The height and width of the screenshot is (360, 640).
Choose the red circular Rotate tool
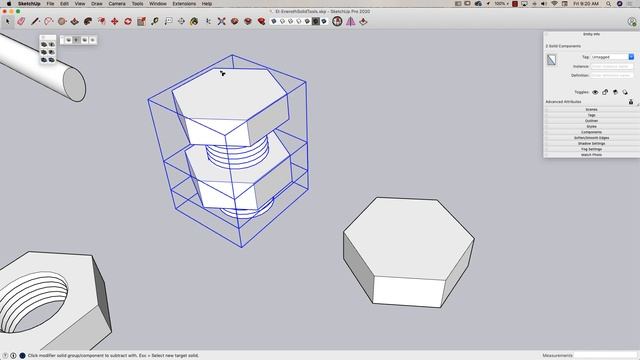click(128, 21)
